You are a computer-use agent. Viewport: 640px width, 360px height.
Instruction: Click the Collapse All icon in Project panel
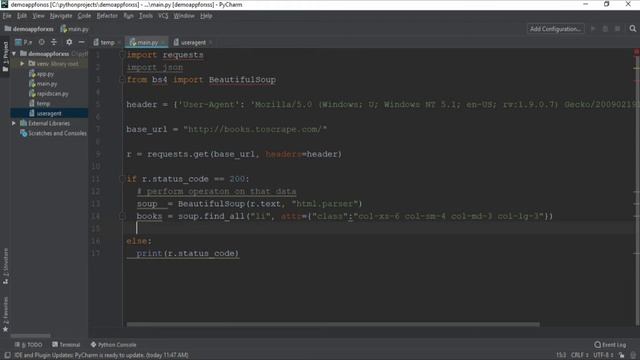[x=54, y=42]
